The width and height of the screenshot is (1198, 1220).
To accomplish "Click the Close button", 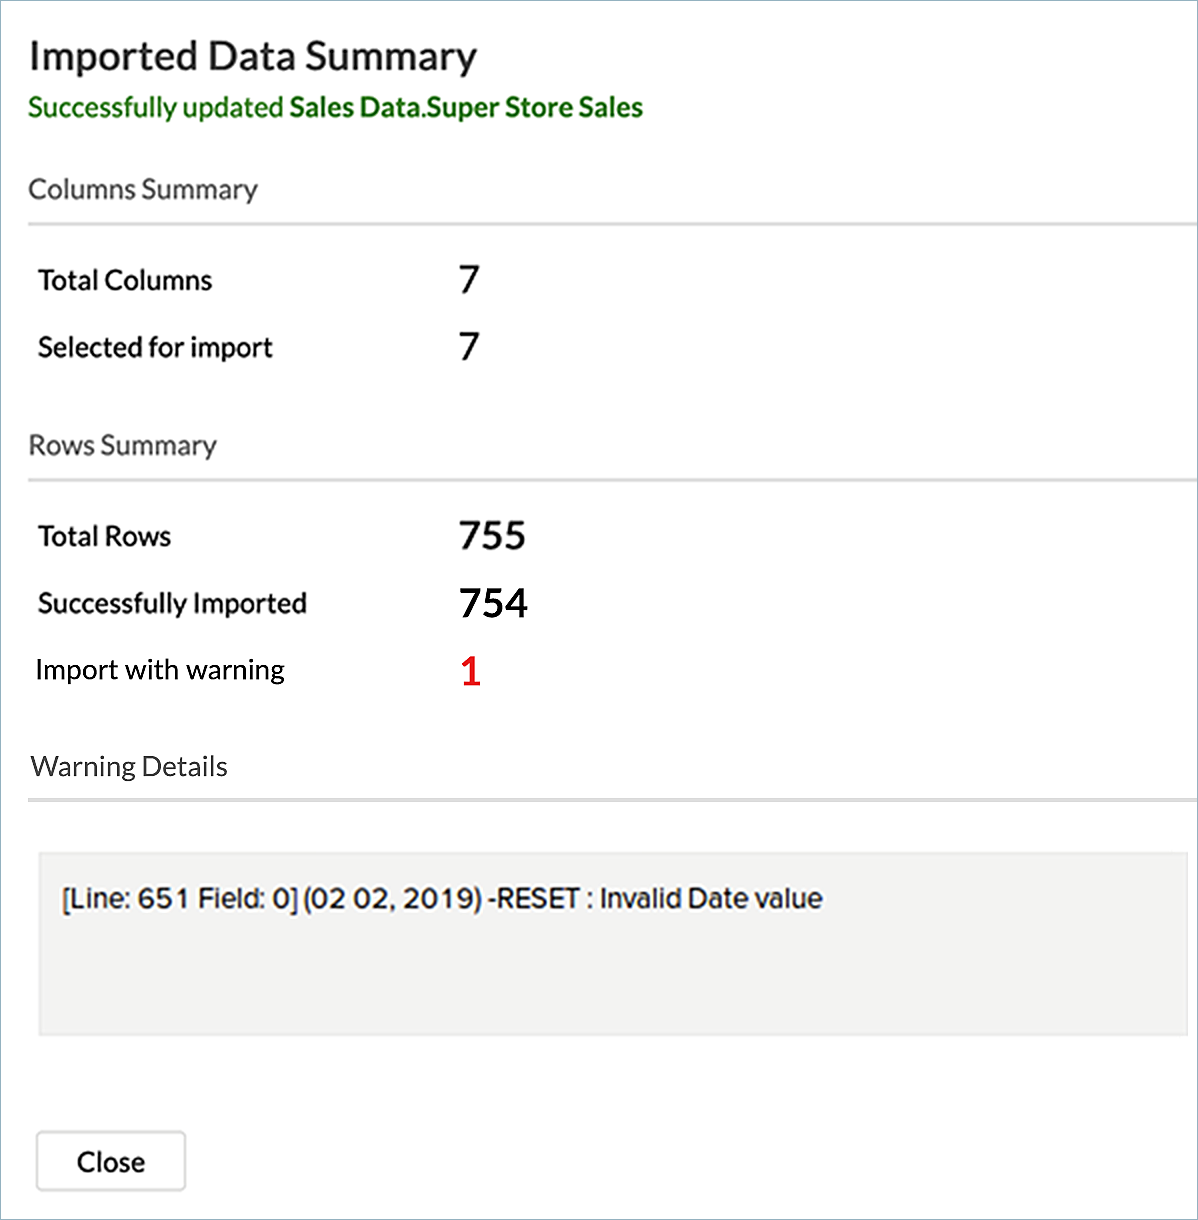I will (x=110, y=1160).
